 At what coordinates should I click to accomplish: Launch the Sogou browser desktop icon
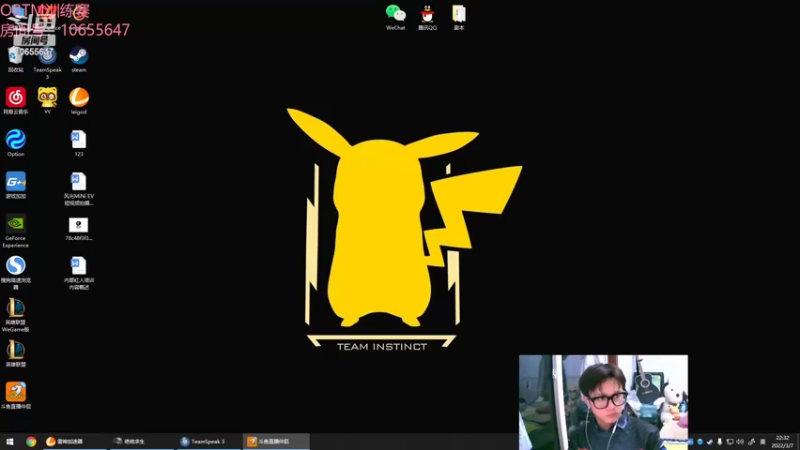[x=15, y=273]
